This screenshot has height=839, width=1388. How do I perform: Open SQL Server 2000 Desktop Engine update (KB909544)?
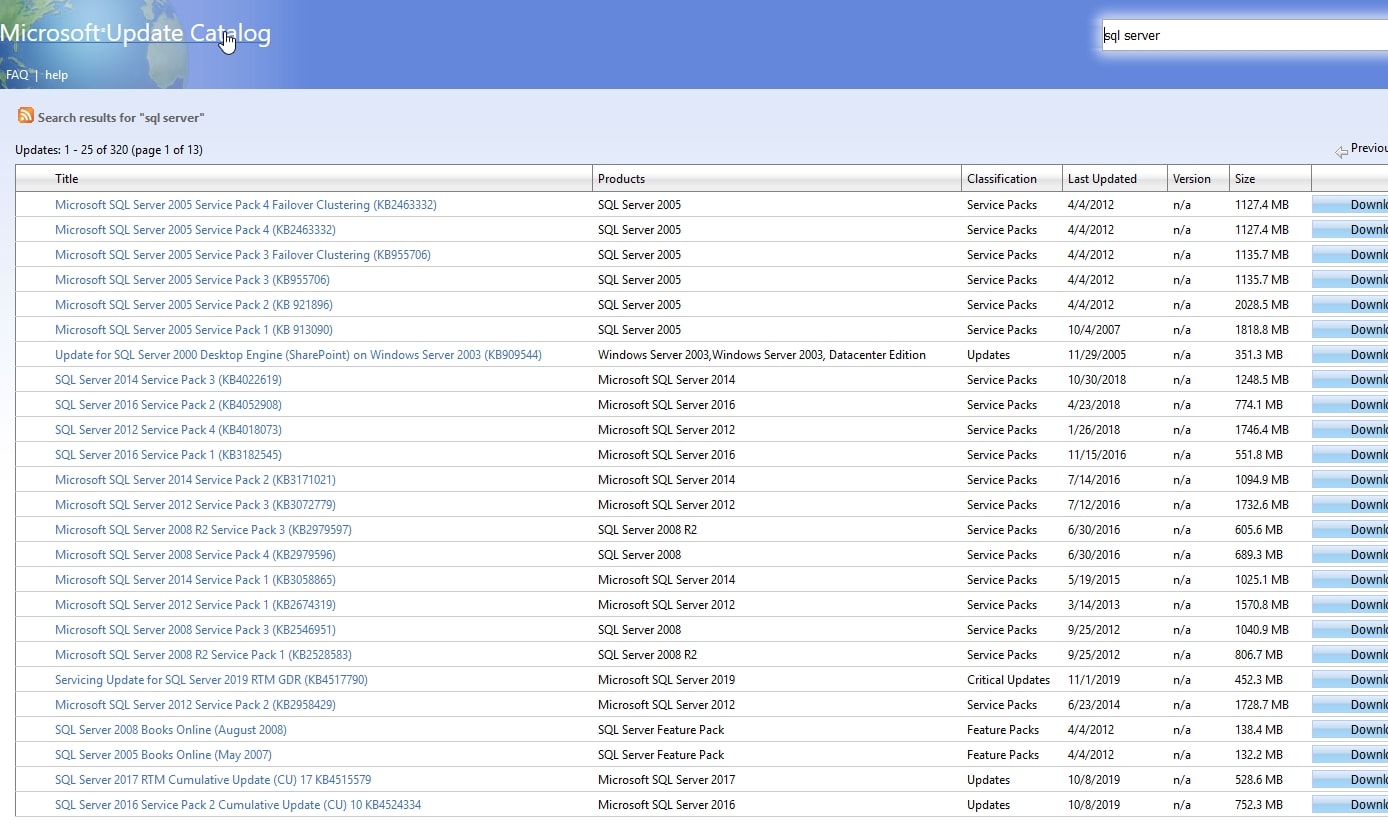pyautogui.click(x=298, y=355)
